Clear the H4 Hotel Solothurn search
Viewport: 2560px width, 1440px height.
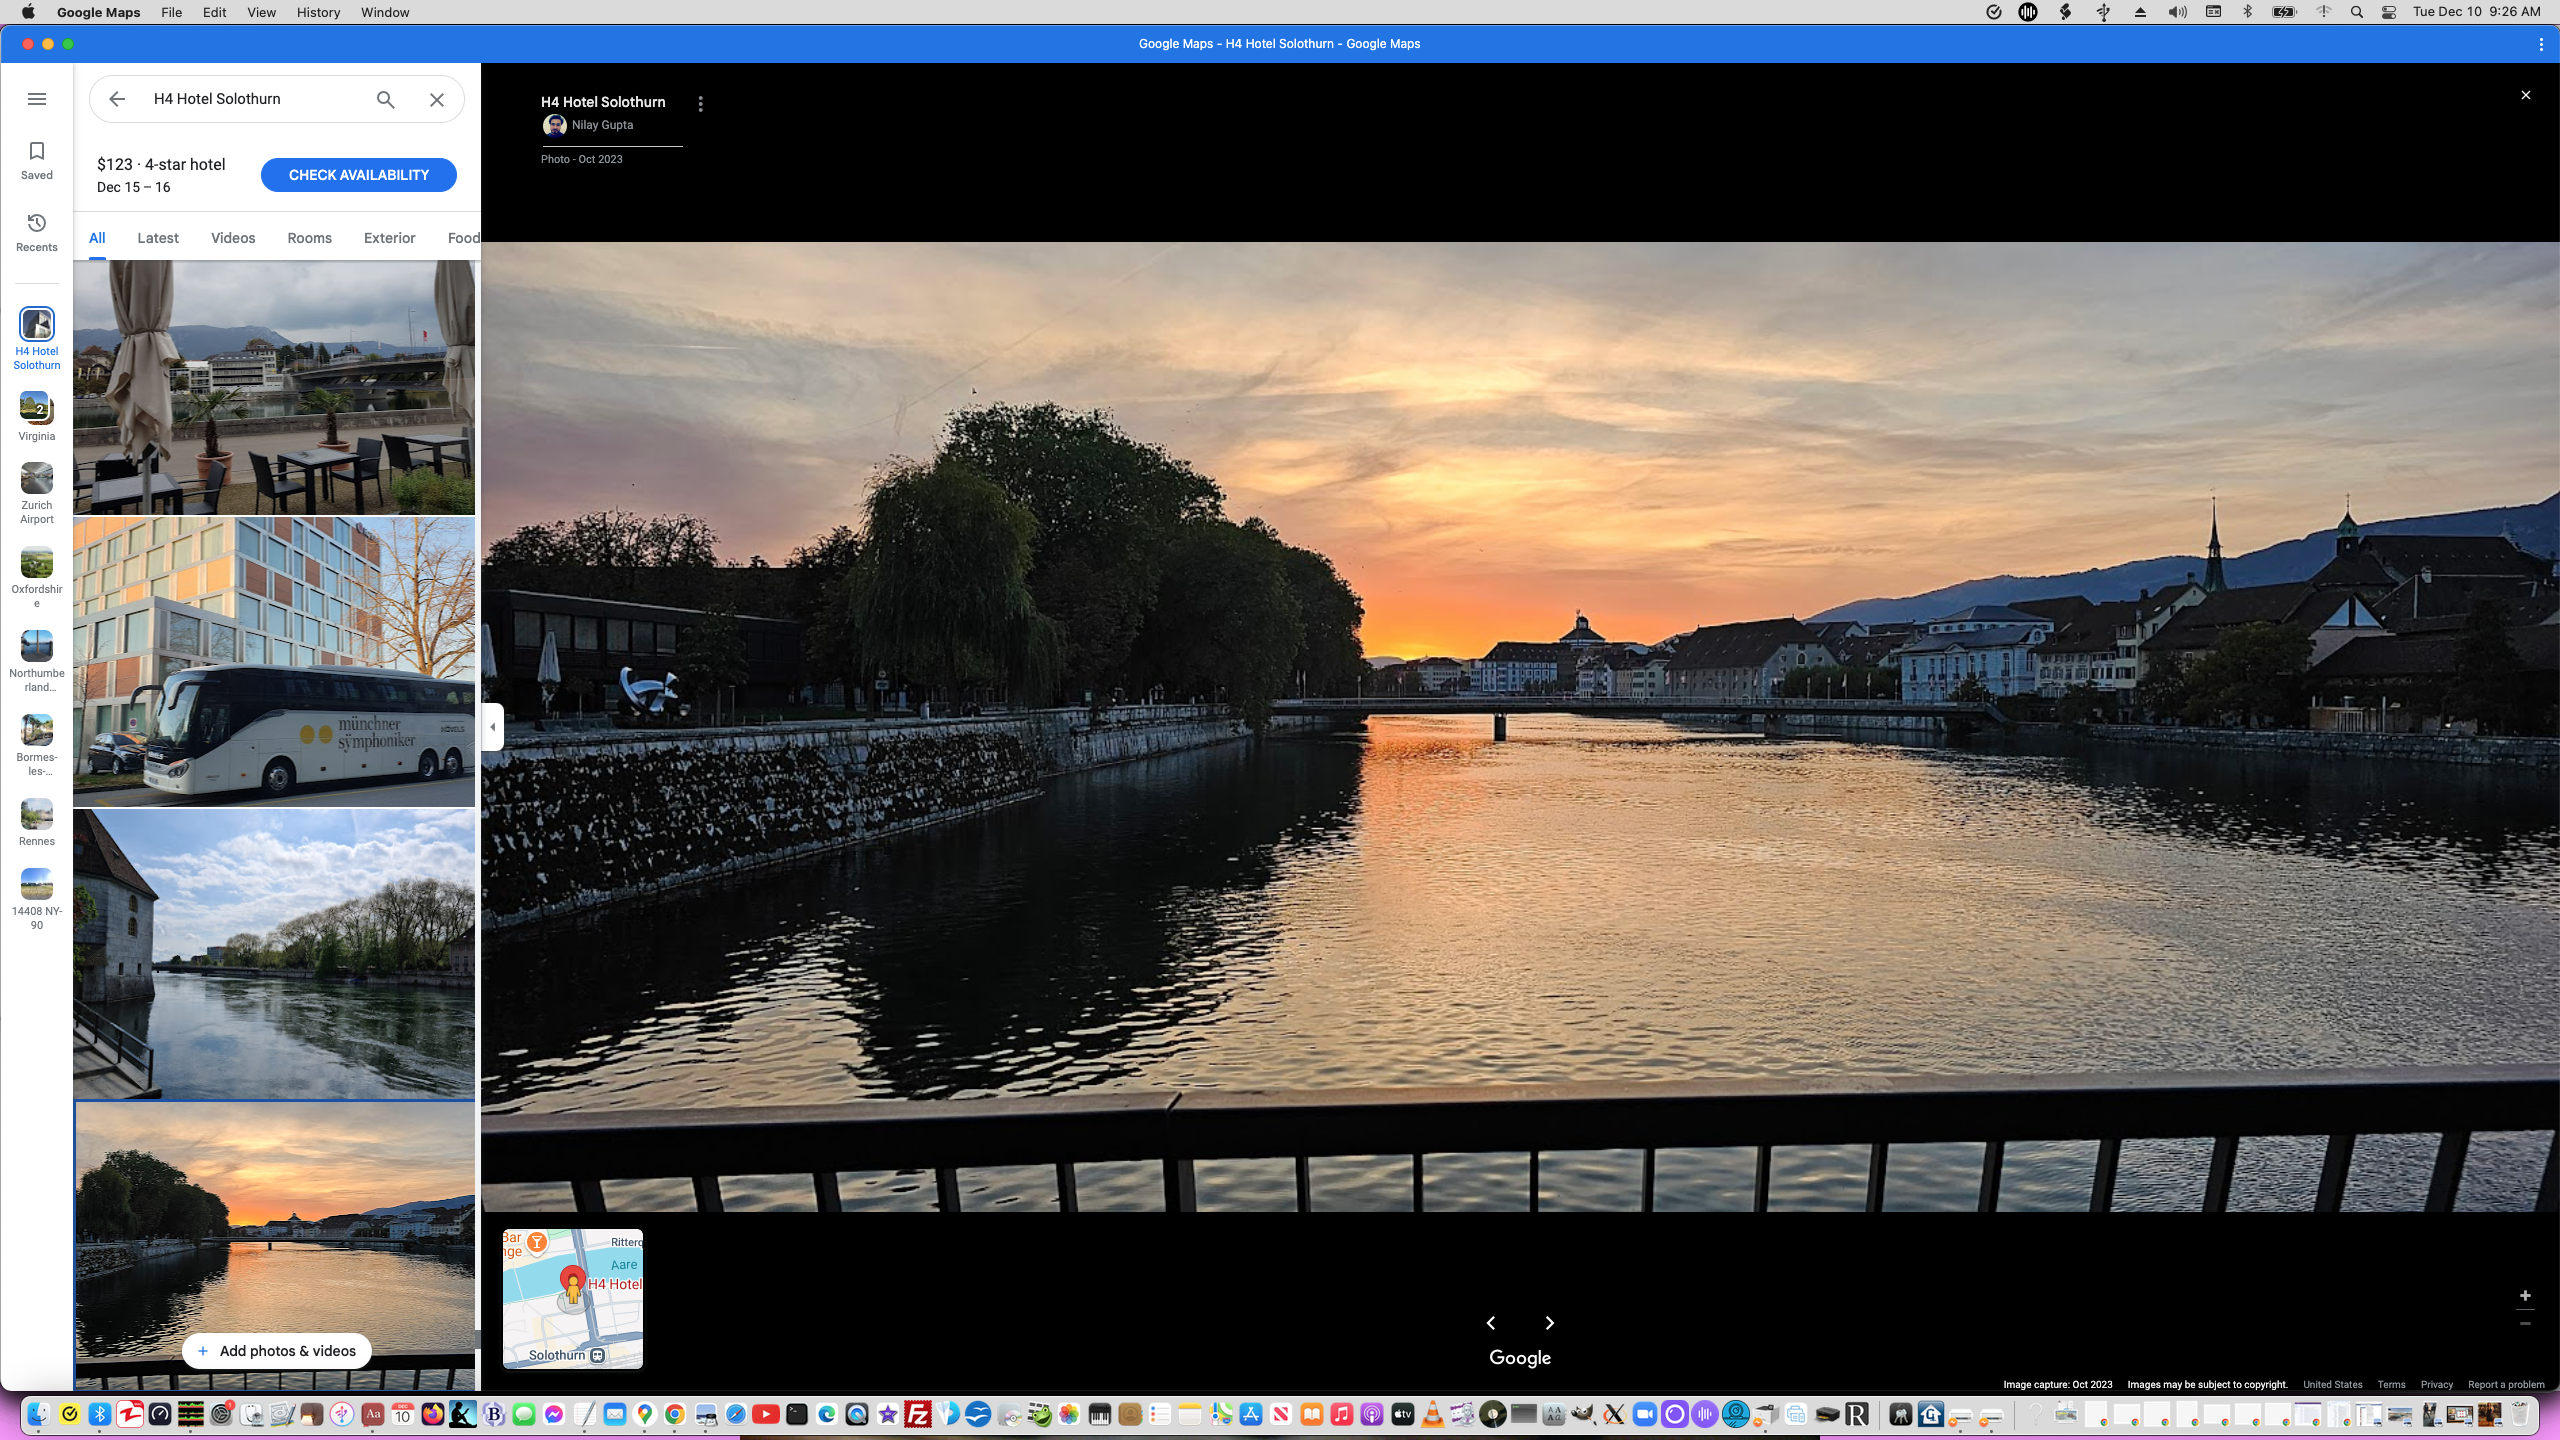pyautogui.click(x=437, y=99)
